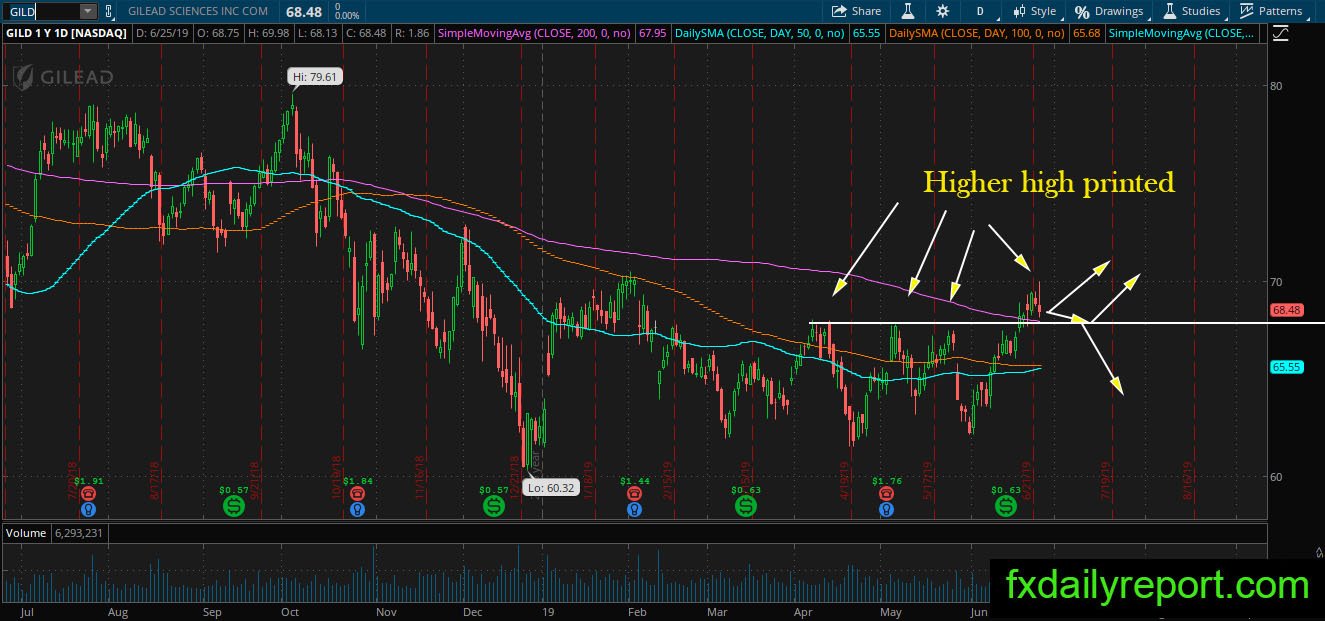Click the flask icon in the toolbar
The image size is (1325, 621).
click(x=908, y=11)
